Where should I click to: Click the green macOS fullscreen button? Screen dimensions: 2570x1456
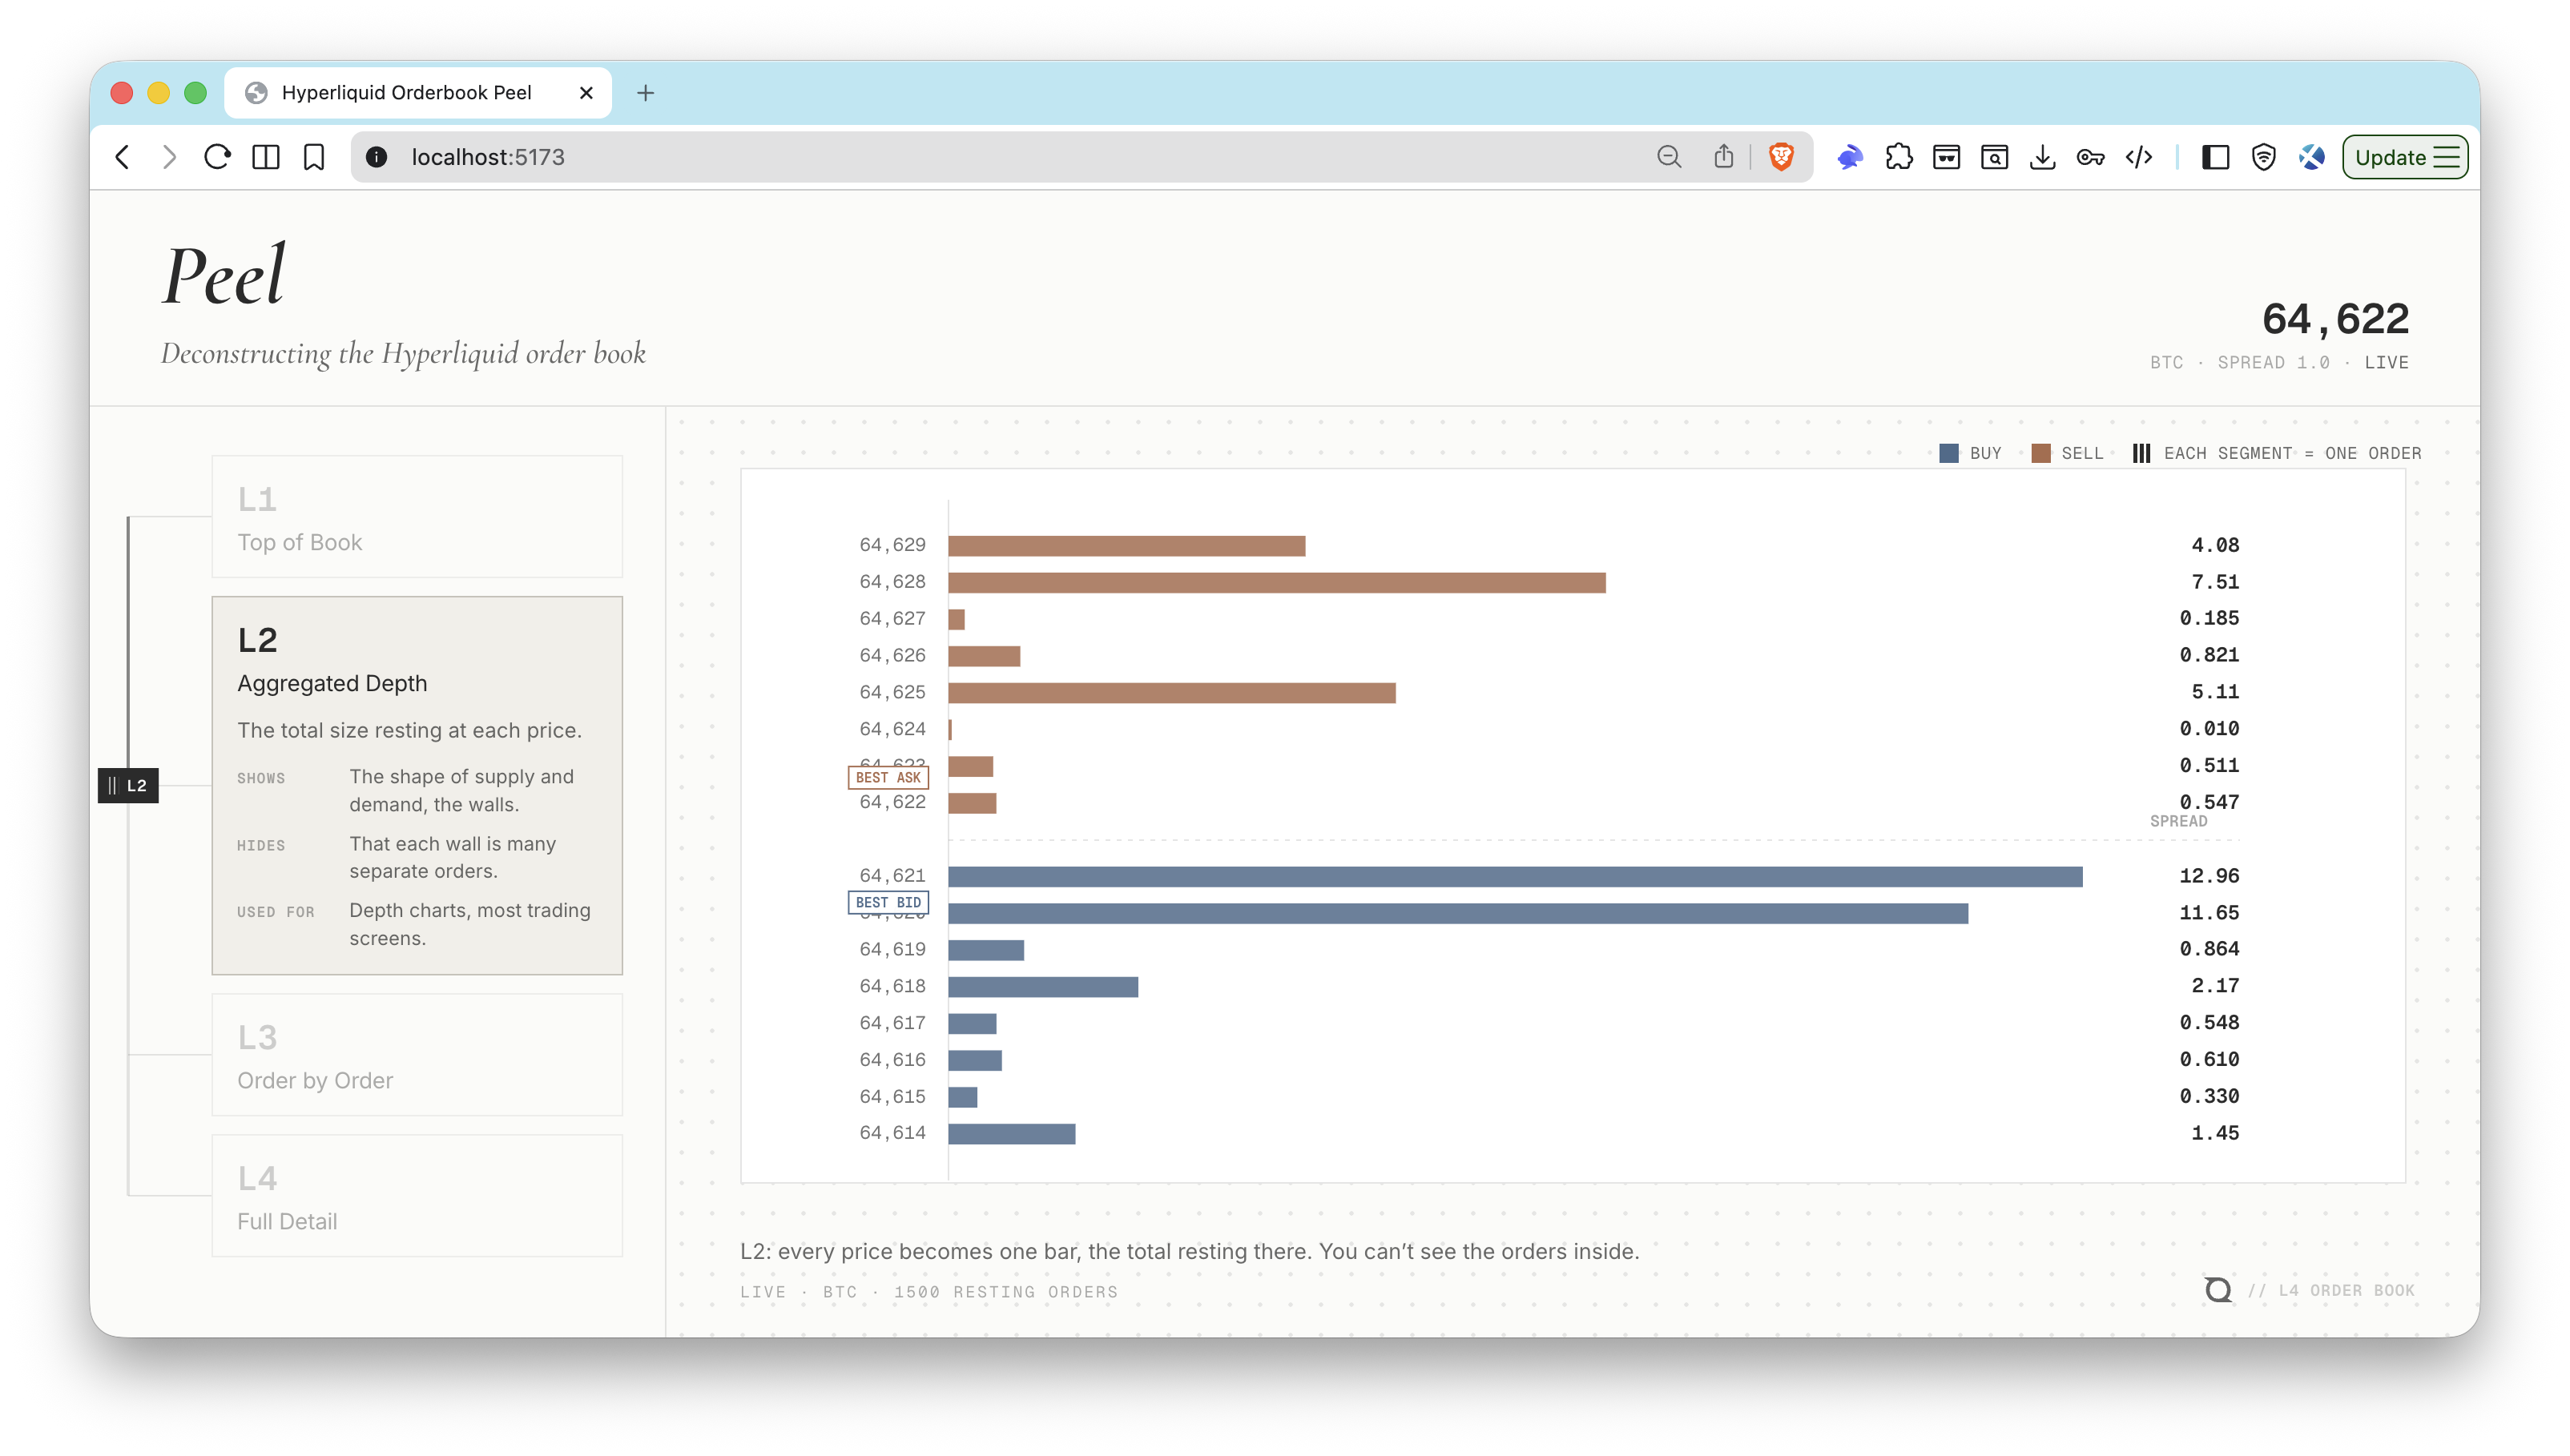(x=196, y=93)
